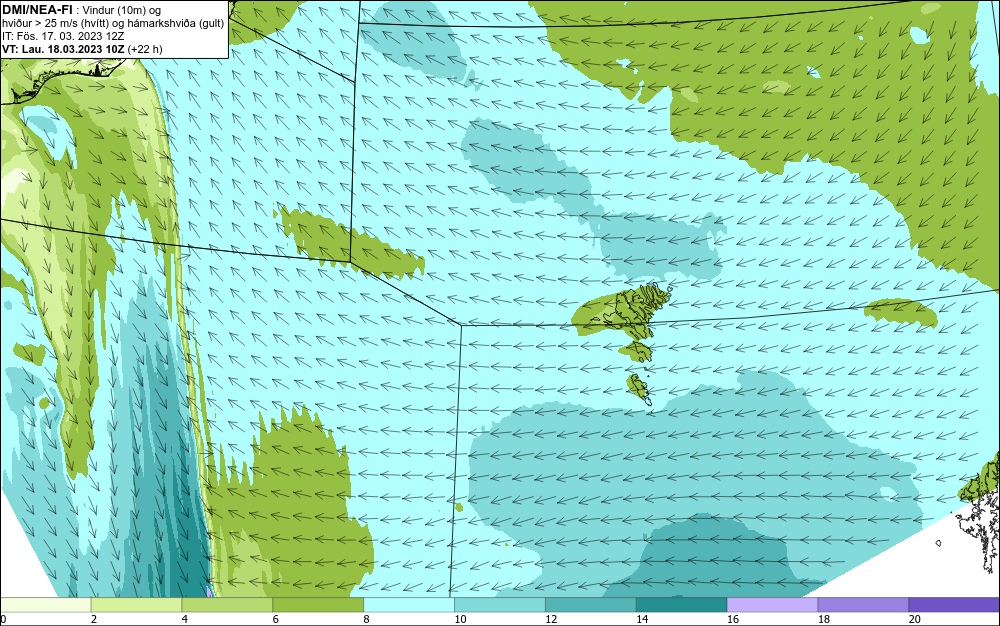The width and height of the screenshot is (1000, 626).
Task: Click the legend tick label '8'
Action: (x=366, y=619)
